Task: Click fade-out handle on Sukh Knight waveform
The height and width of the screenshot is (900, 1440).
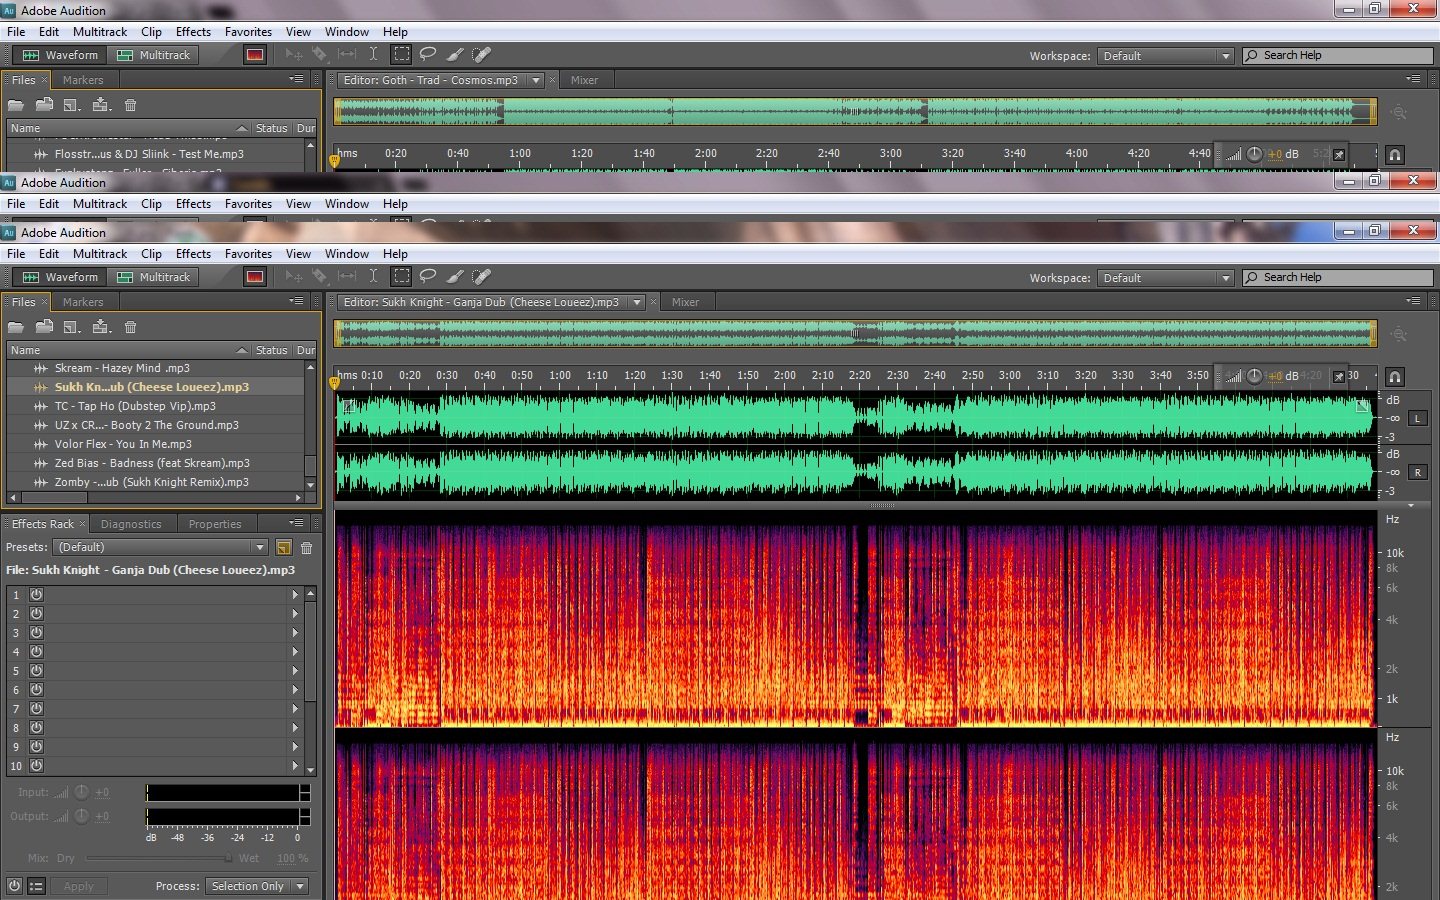Action: point(1362,407)
